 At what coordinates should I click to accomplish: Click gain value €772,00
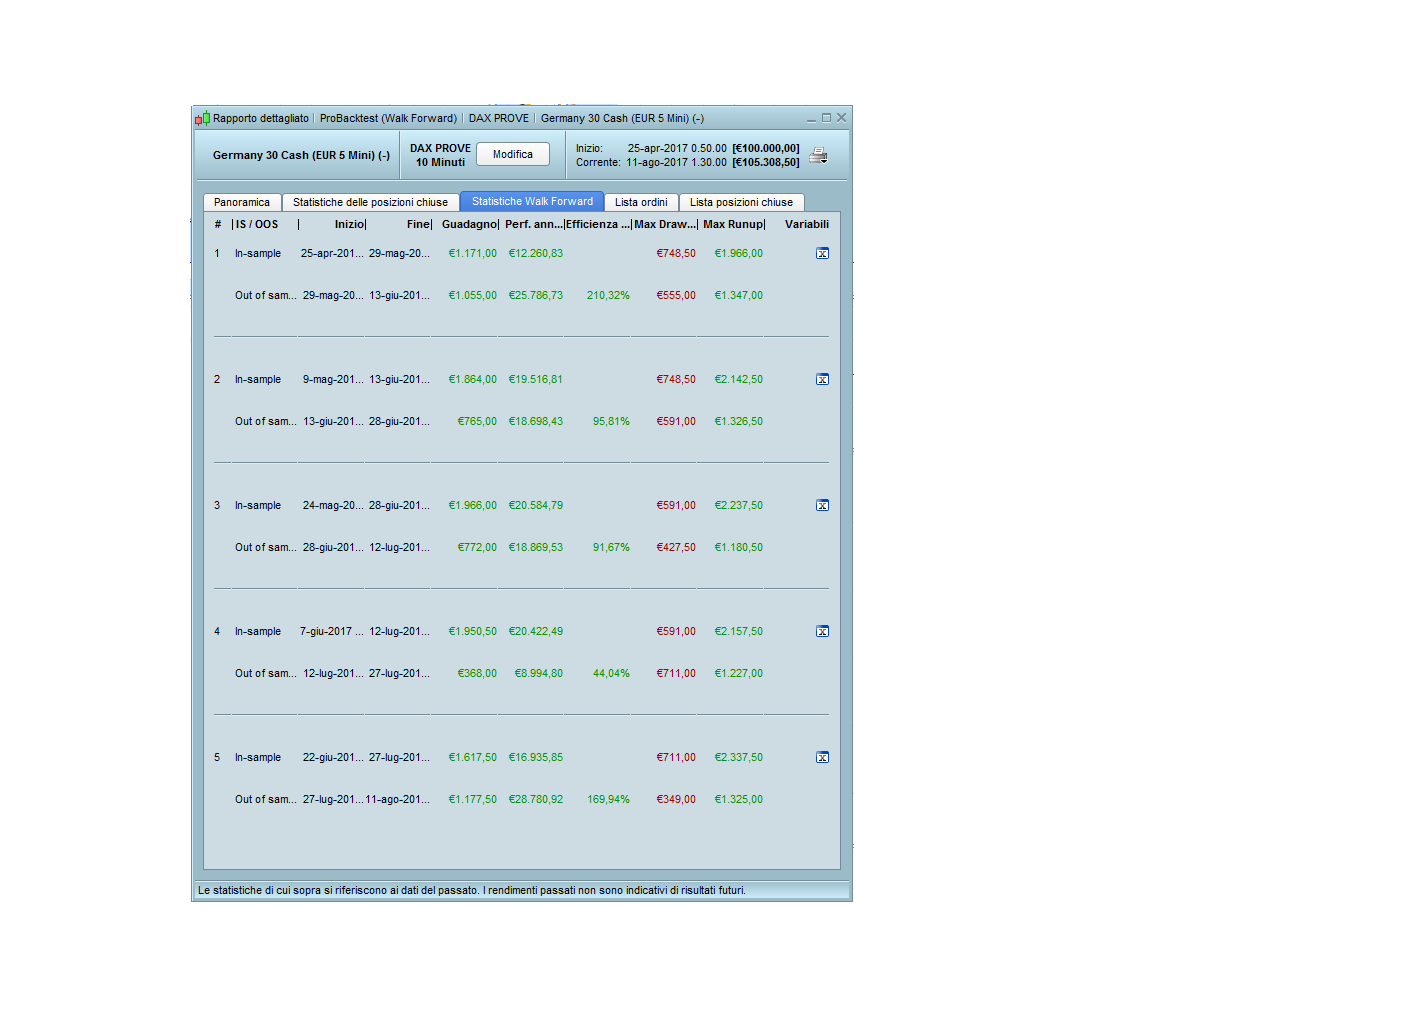477,548
